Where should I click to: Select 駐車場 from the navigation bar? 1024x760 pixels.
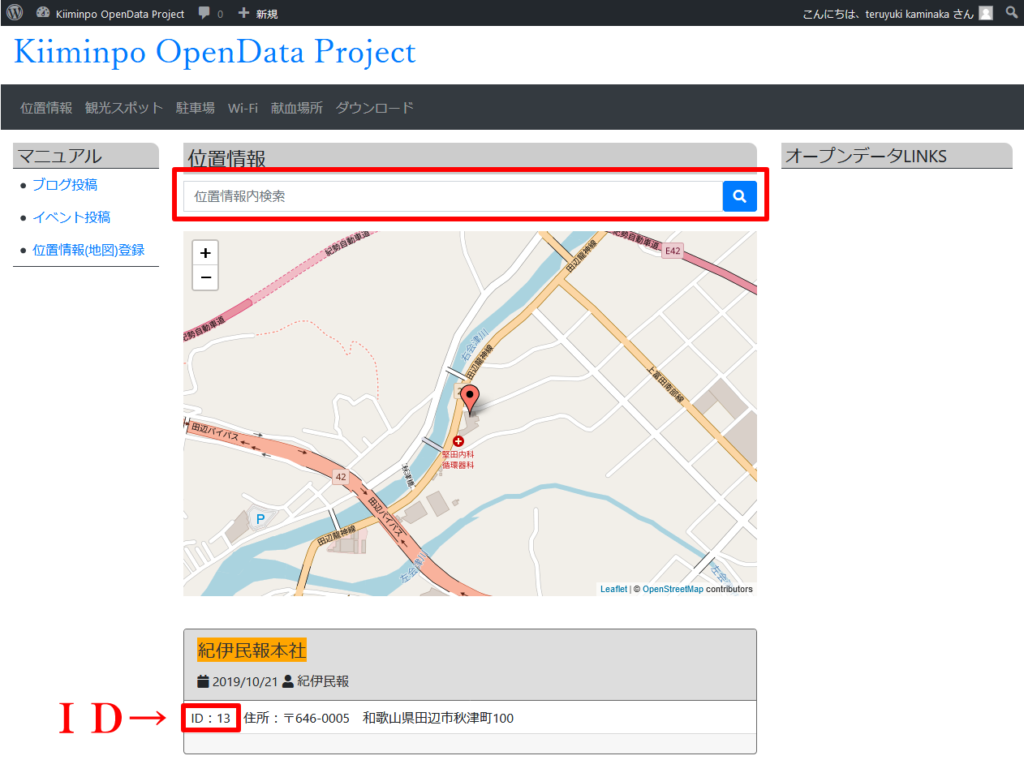coord(195,108)
